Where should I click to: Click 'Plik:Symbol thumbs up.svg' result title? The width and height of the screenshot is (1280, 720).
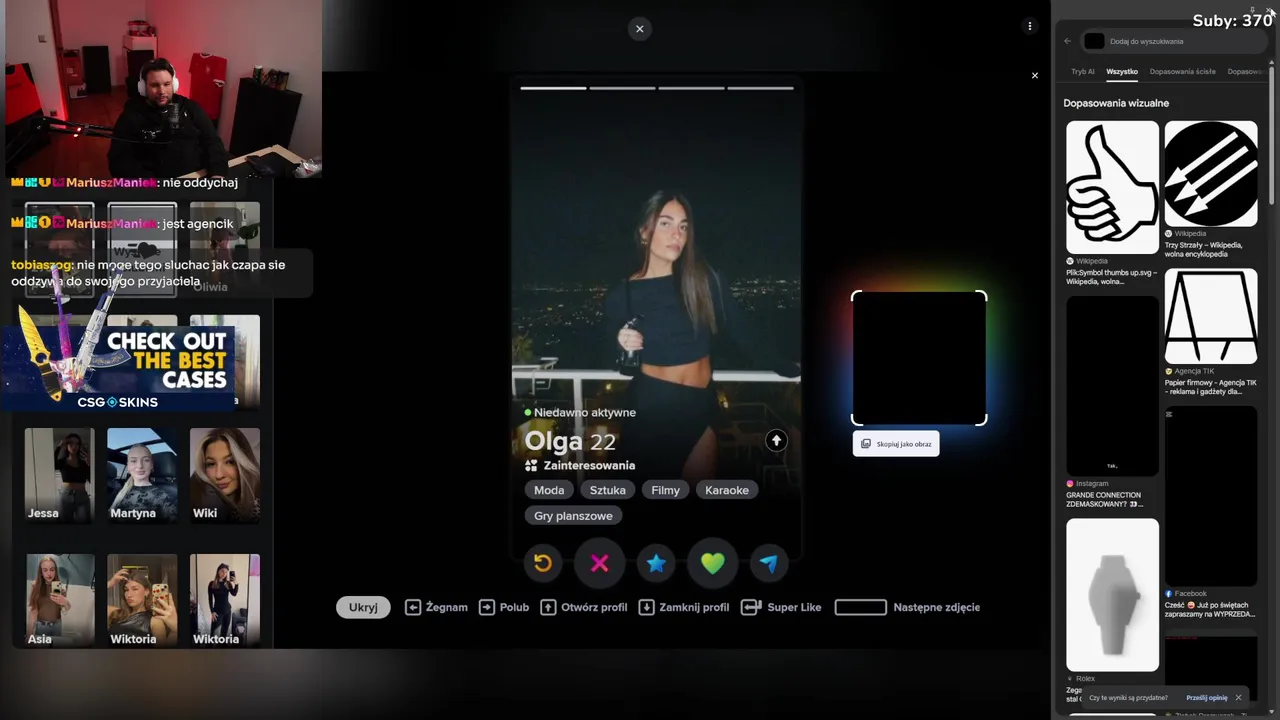(1112, 277)
